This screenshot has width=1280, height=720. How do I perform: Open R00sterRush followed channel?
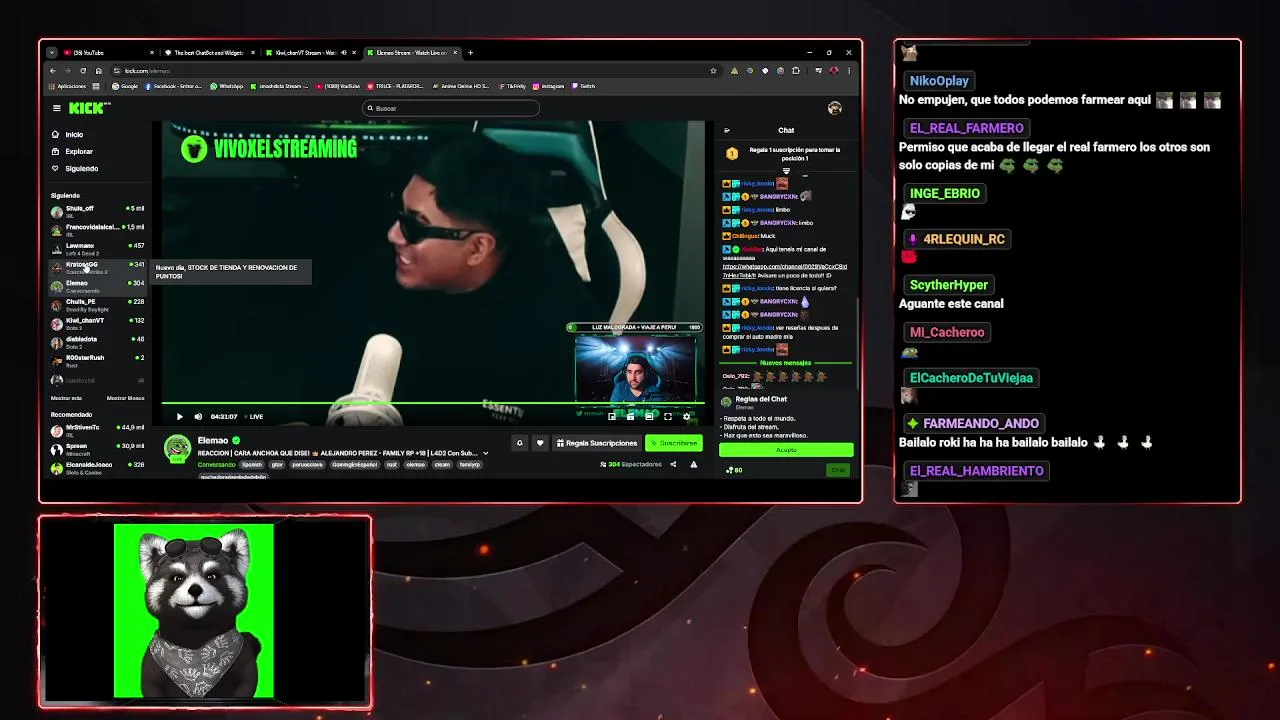pyautogui.click(x=98, y=360)
